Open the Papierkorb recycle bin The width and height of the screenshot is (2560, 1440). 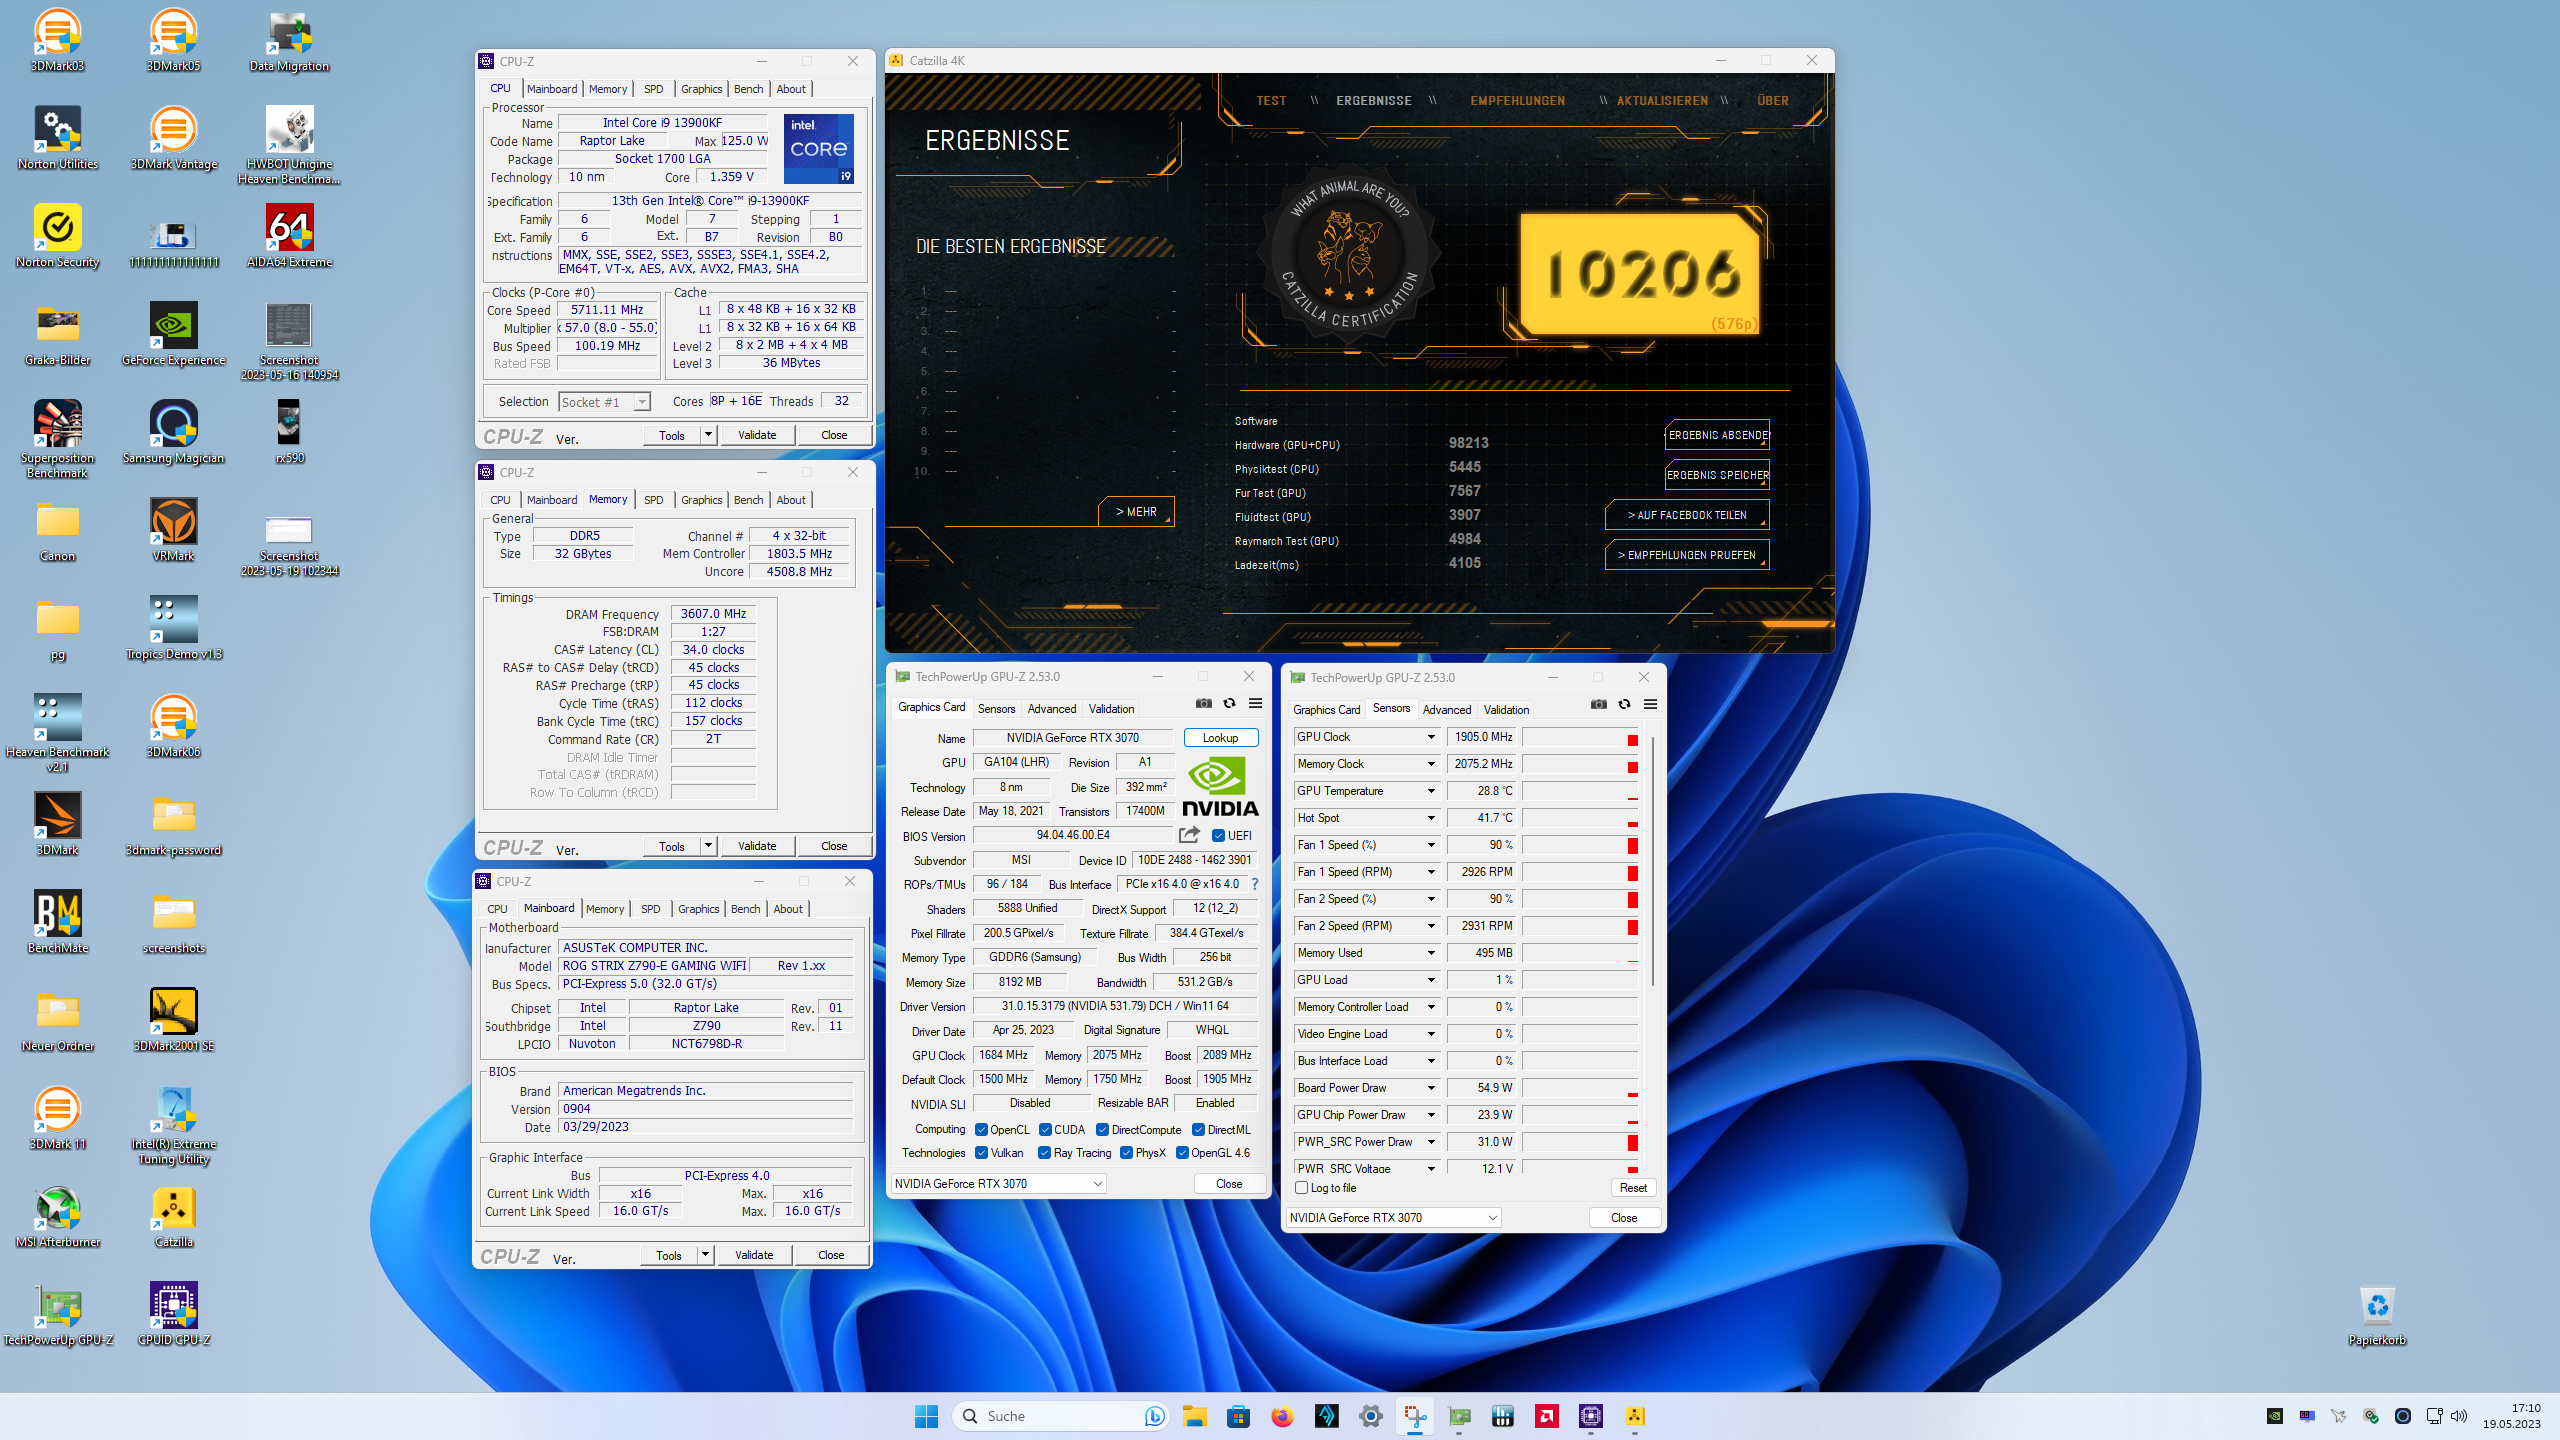point(2377,1314)
